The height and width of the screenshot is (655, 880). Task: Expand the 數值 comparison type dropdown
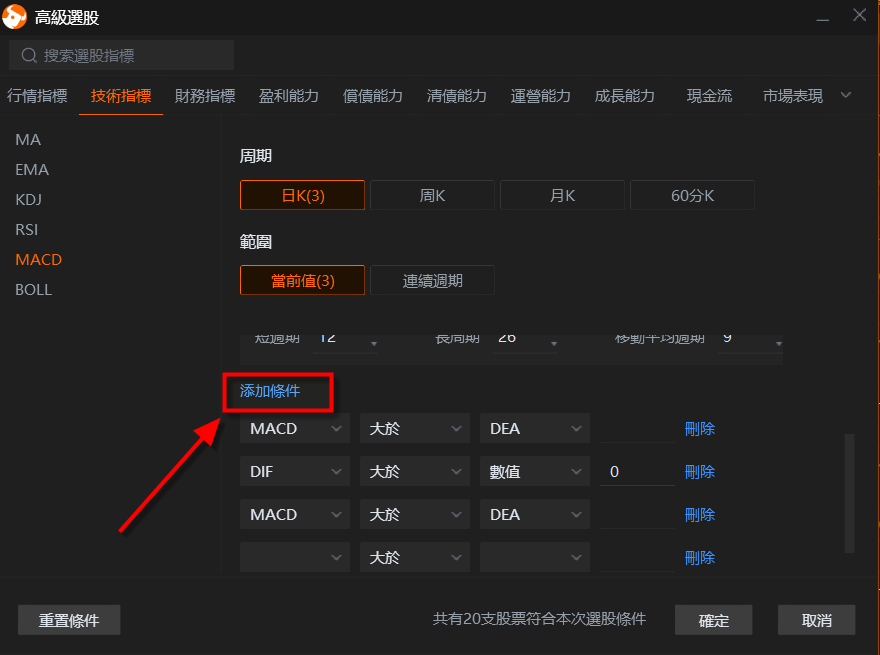click(535, 472)
